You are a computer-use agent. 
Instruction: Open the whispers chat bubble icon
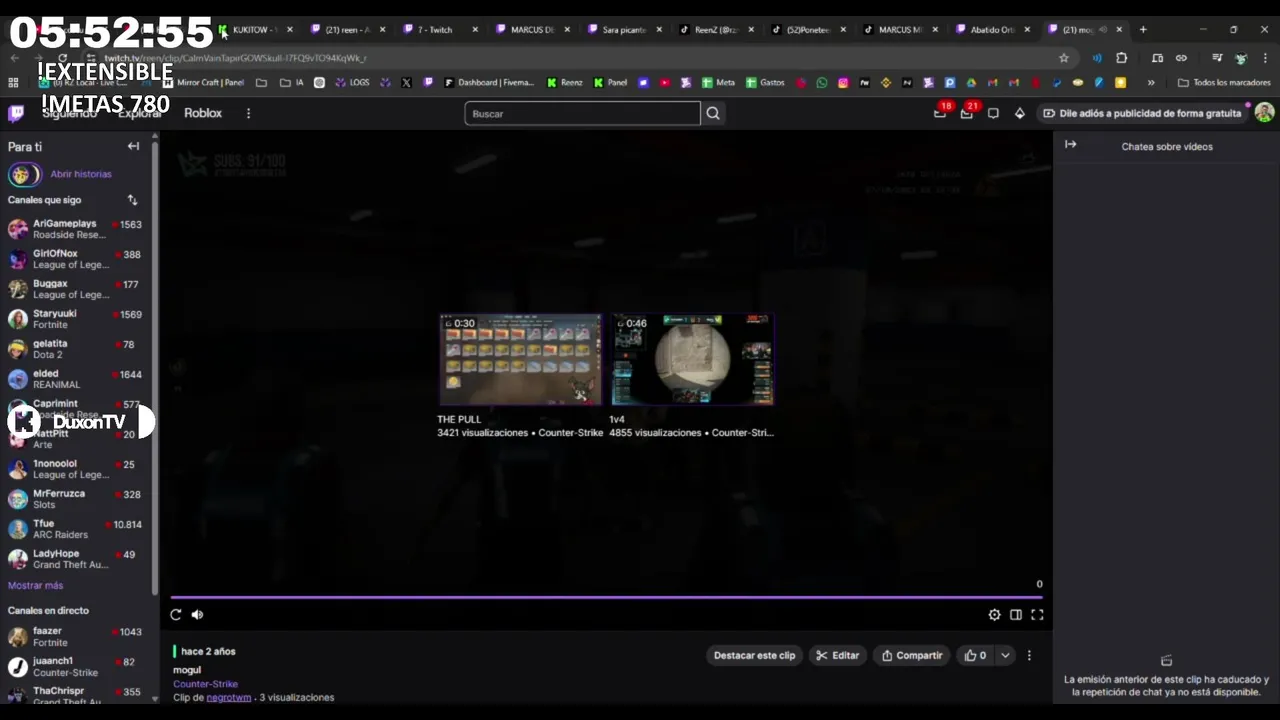click(993, 113)
